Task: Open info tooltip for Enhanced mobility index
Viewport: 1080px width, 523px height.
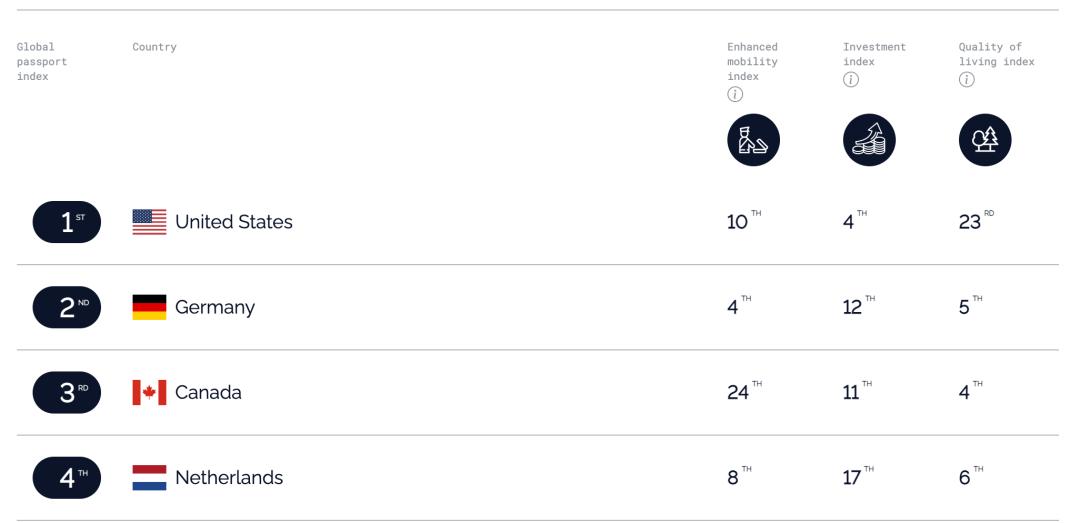Action: coord(735,95)
